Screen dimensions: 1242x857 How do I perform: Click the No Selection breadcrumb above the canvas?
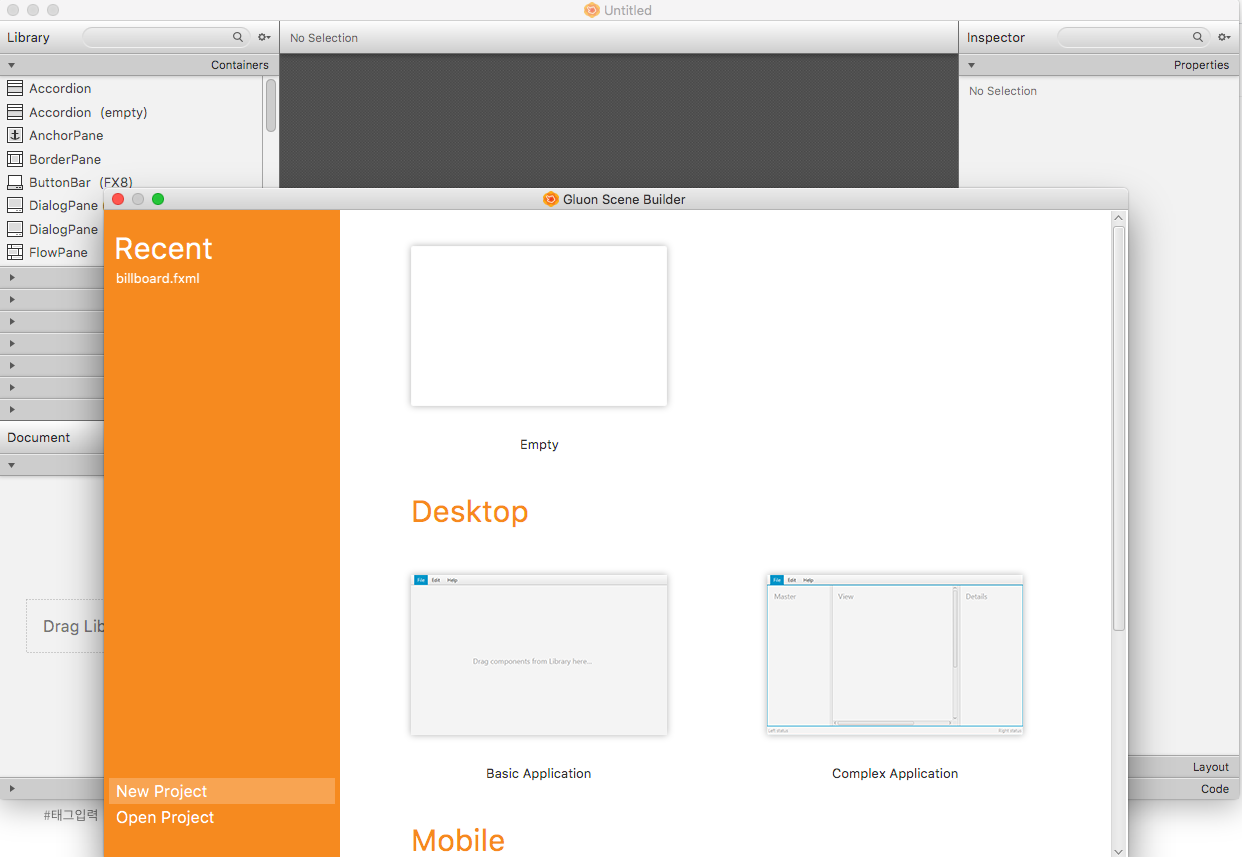(x=324, y=38)
